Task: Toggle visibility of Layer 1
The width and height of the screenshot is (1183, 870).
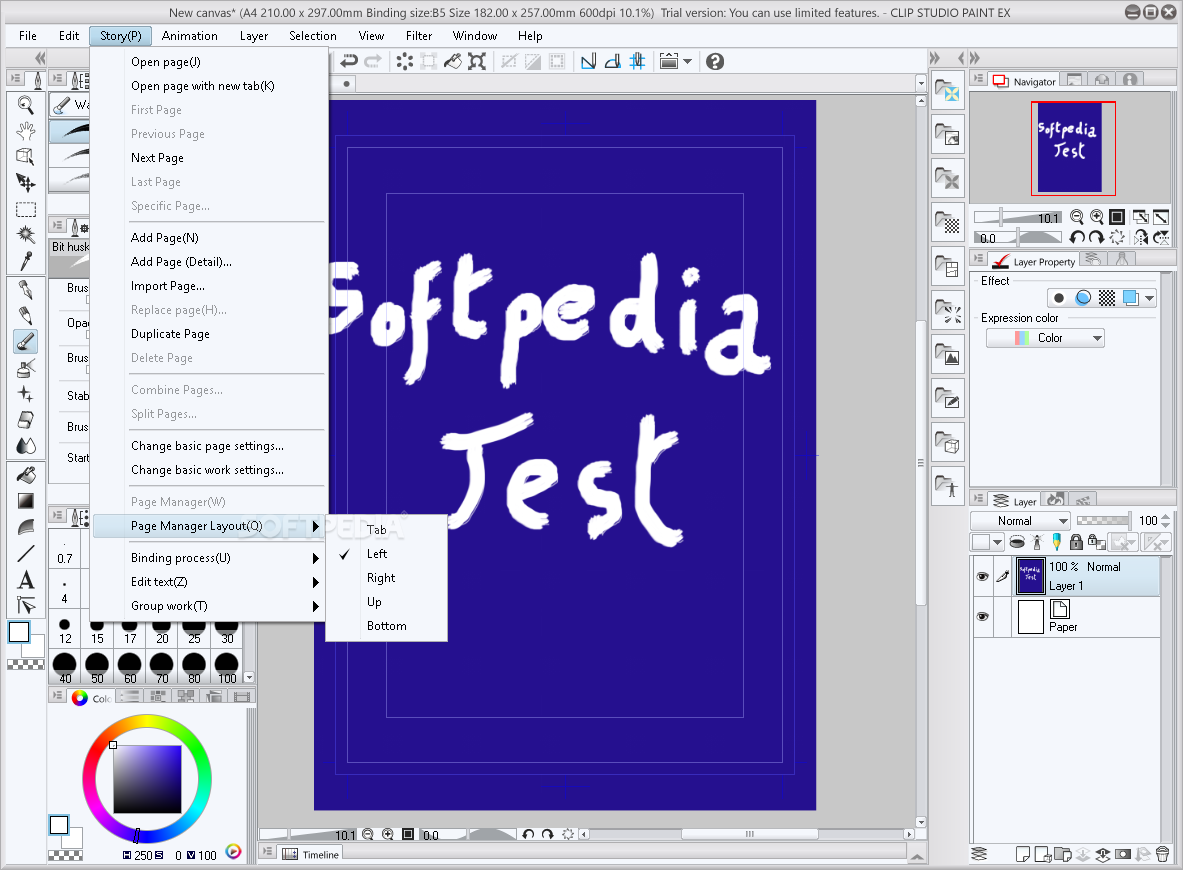Action: 982,576
